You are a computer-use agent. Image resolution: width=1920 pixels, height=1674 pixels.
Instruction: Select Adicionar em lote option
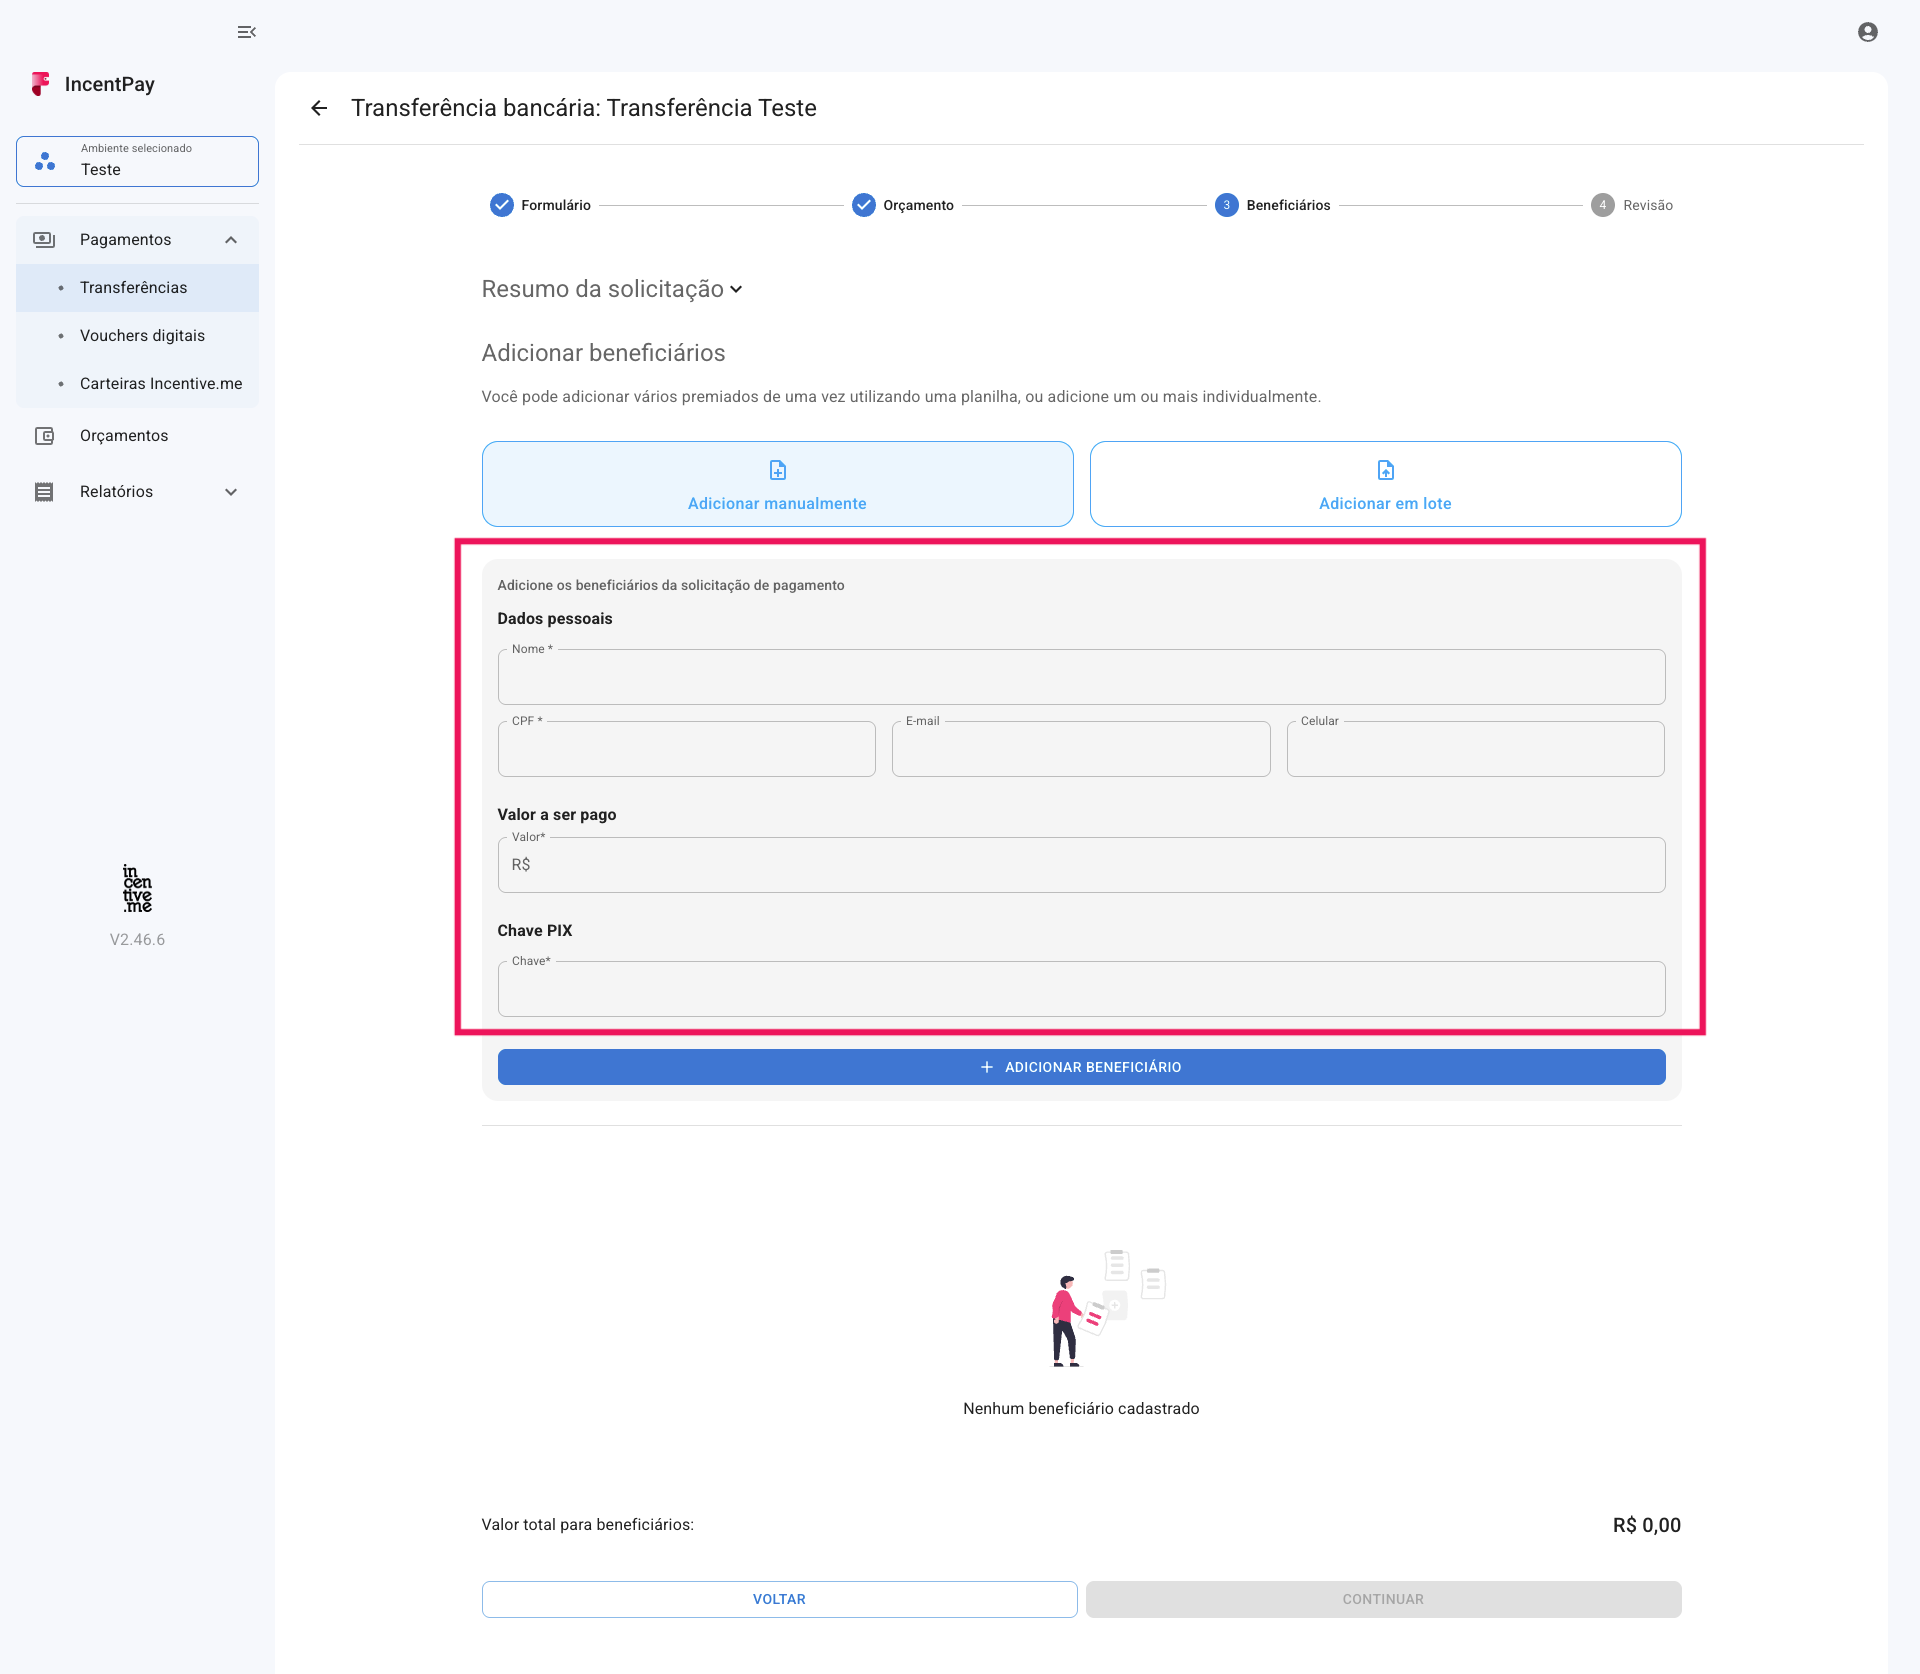[1385, 484]
